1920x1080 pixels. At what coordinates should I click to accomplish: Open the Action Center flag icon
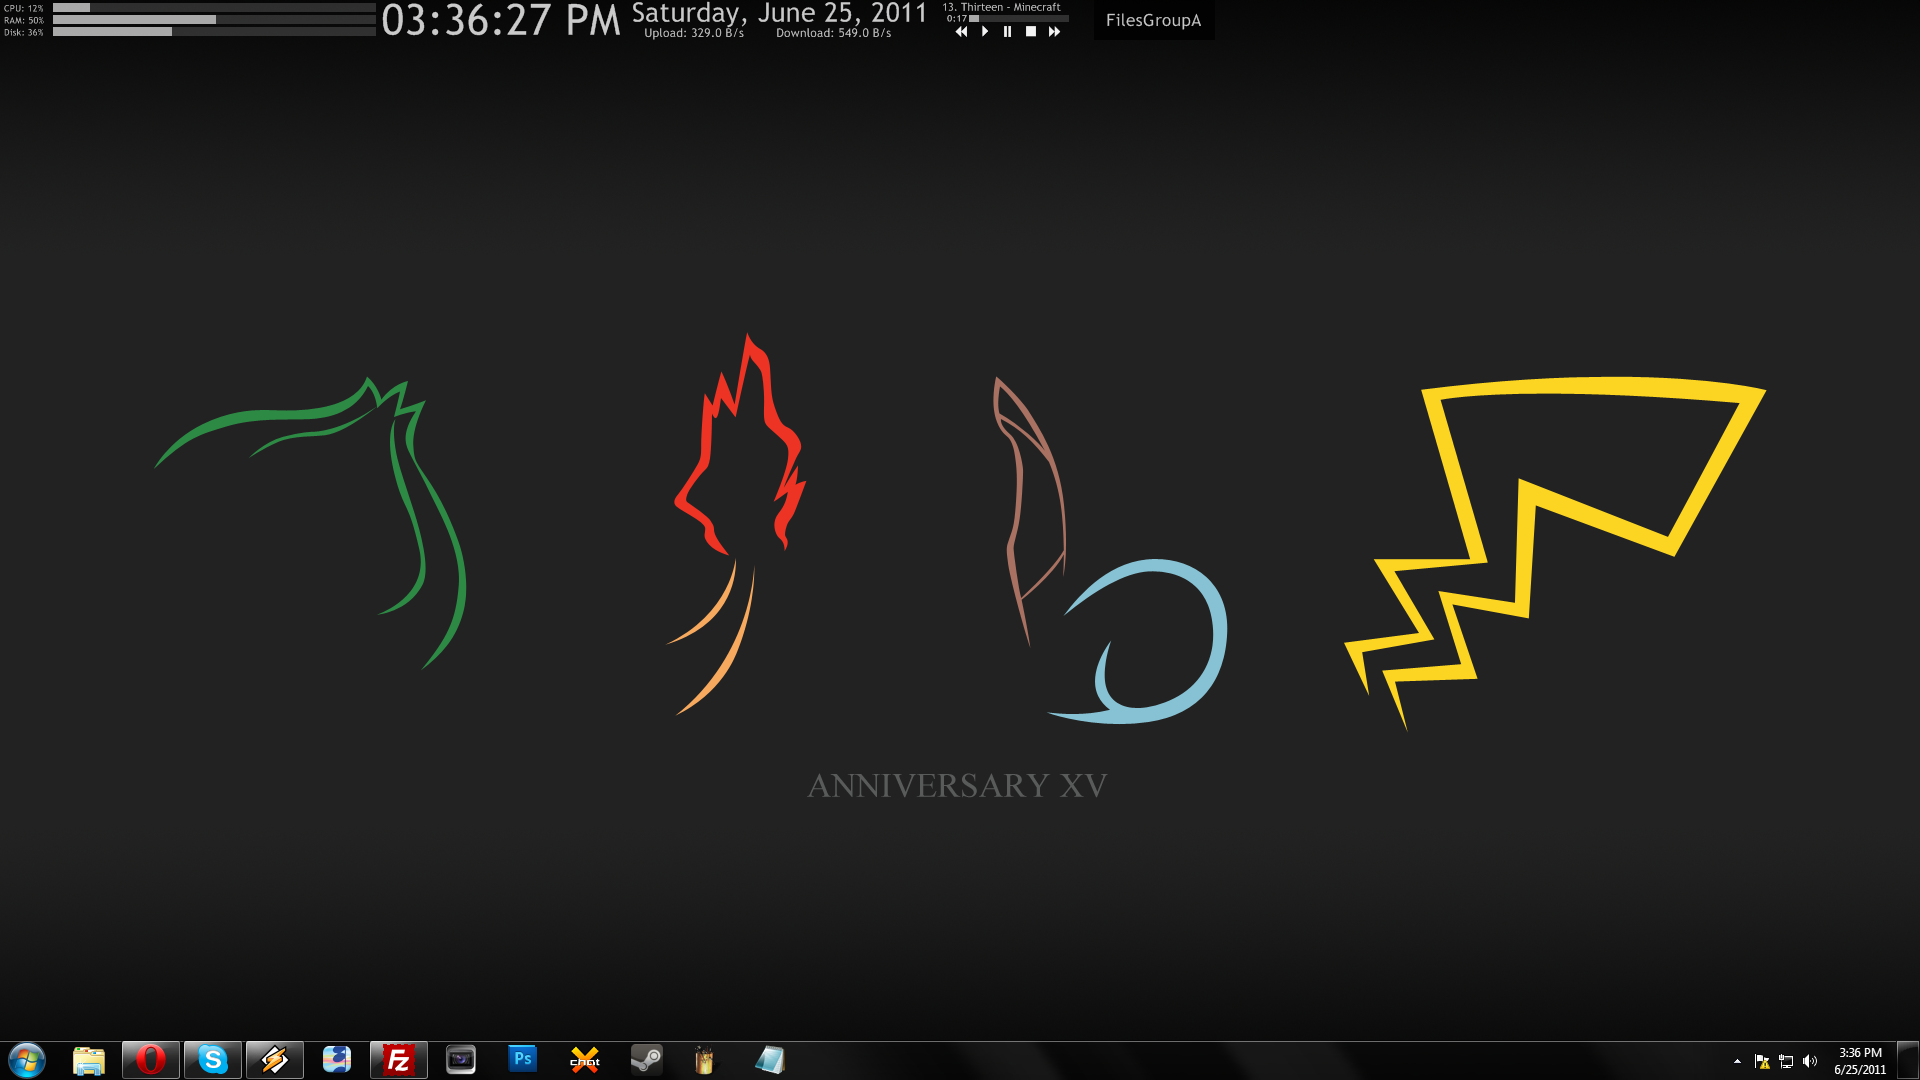[x=1762, y=1061]
